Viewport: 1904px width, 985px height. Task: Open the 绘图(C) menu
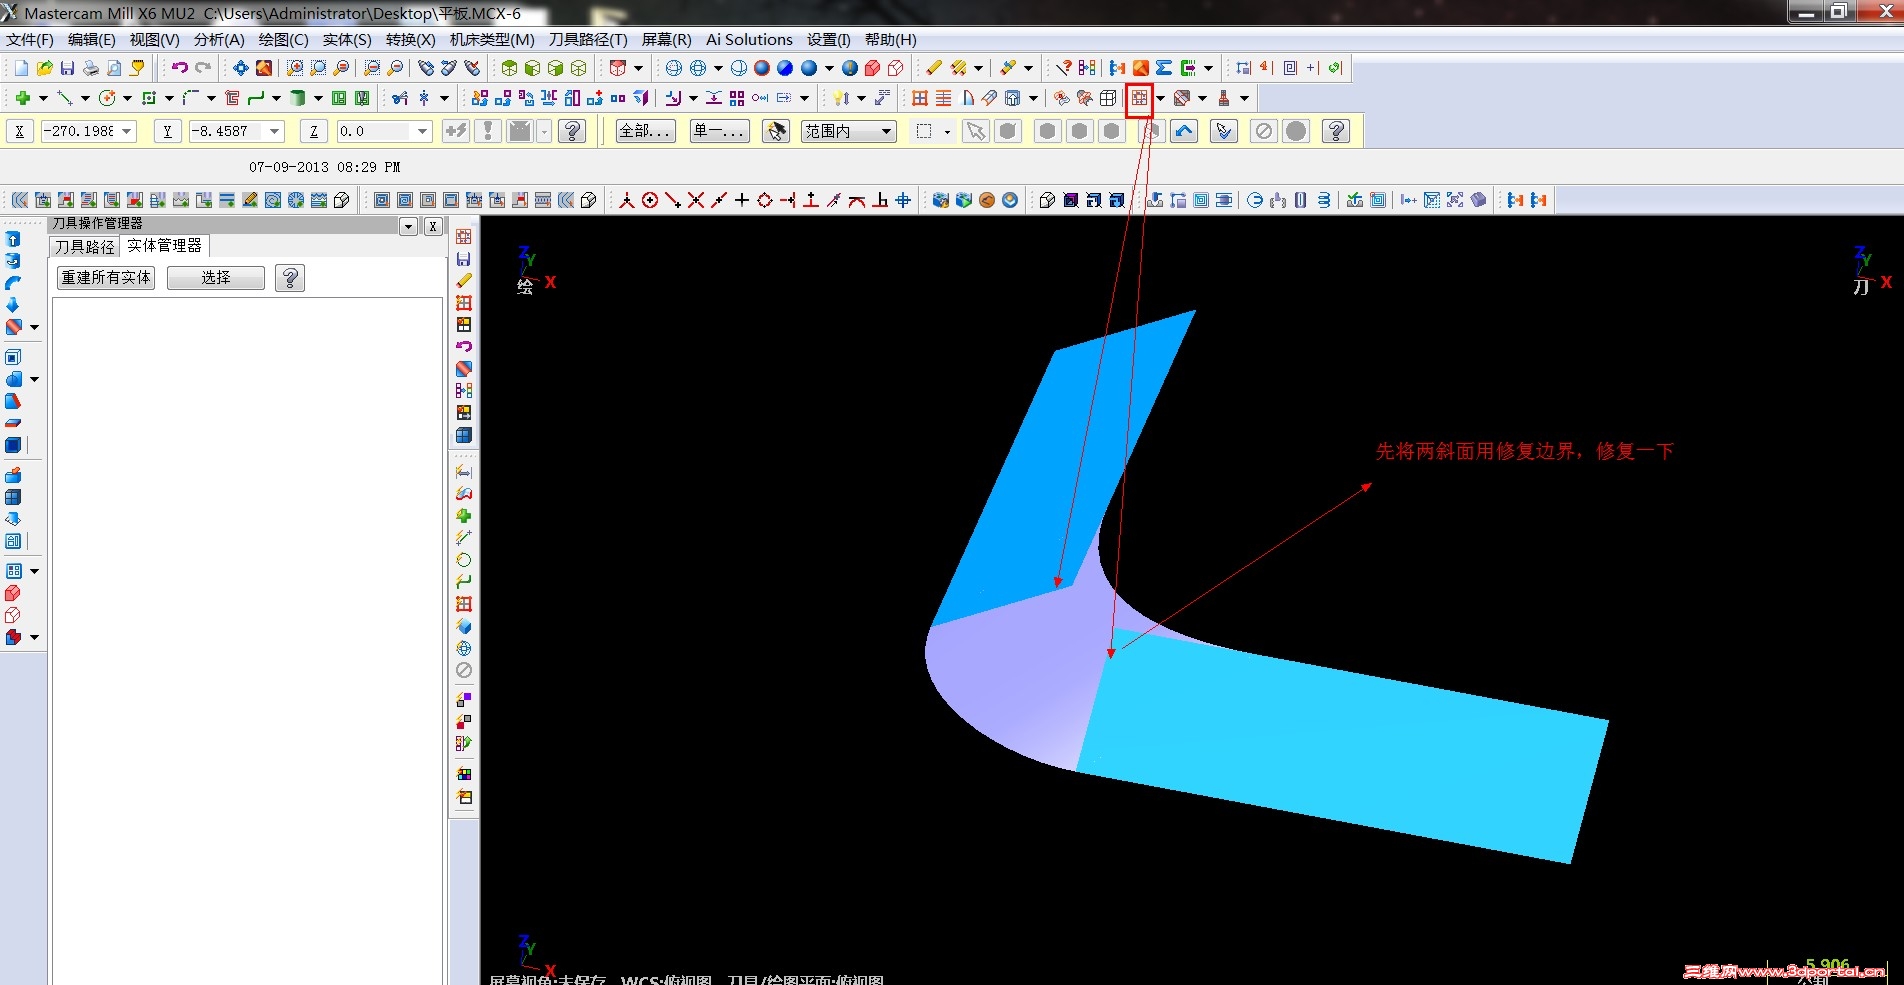[283, 40]
